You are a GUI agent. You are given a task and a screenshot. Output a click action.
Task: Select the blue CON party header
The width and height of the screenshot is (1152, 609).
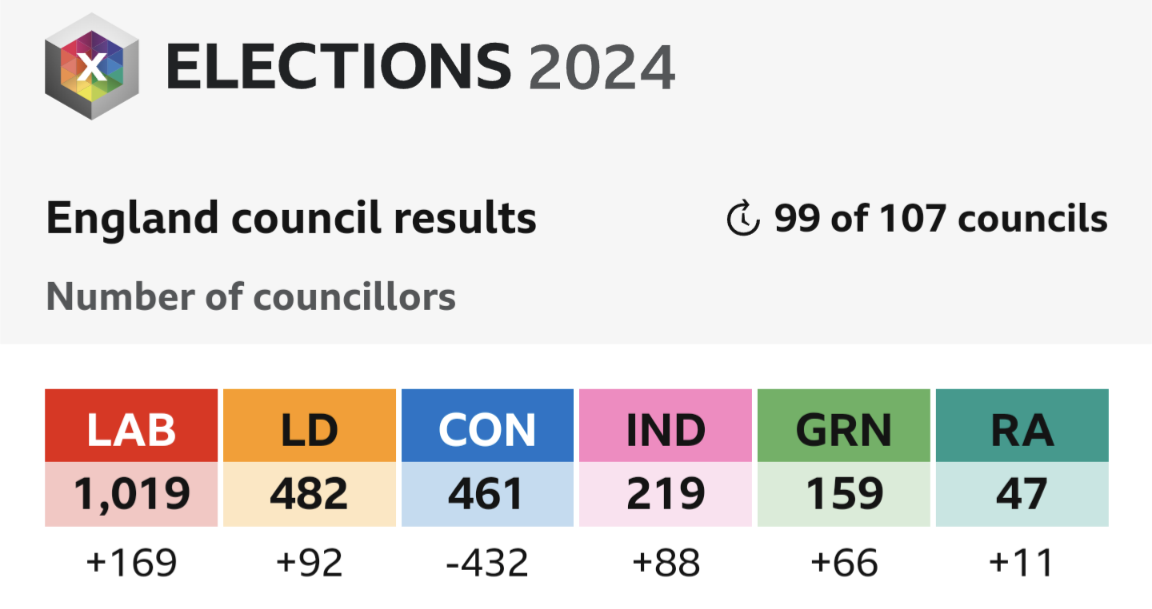point(487,426)
